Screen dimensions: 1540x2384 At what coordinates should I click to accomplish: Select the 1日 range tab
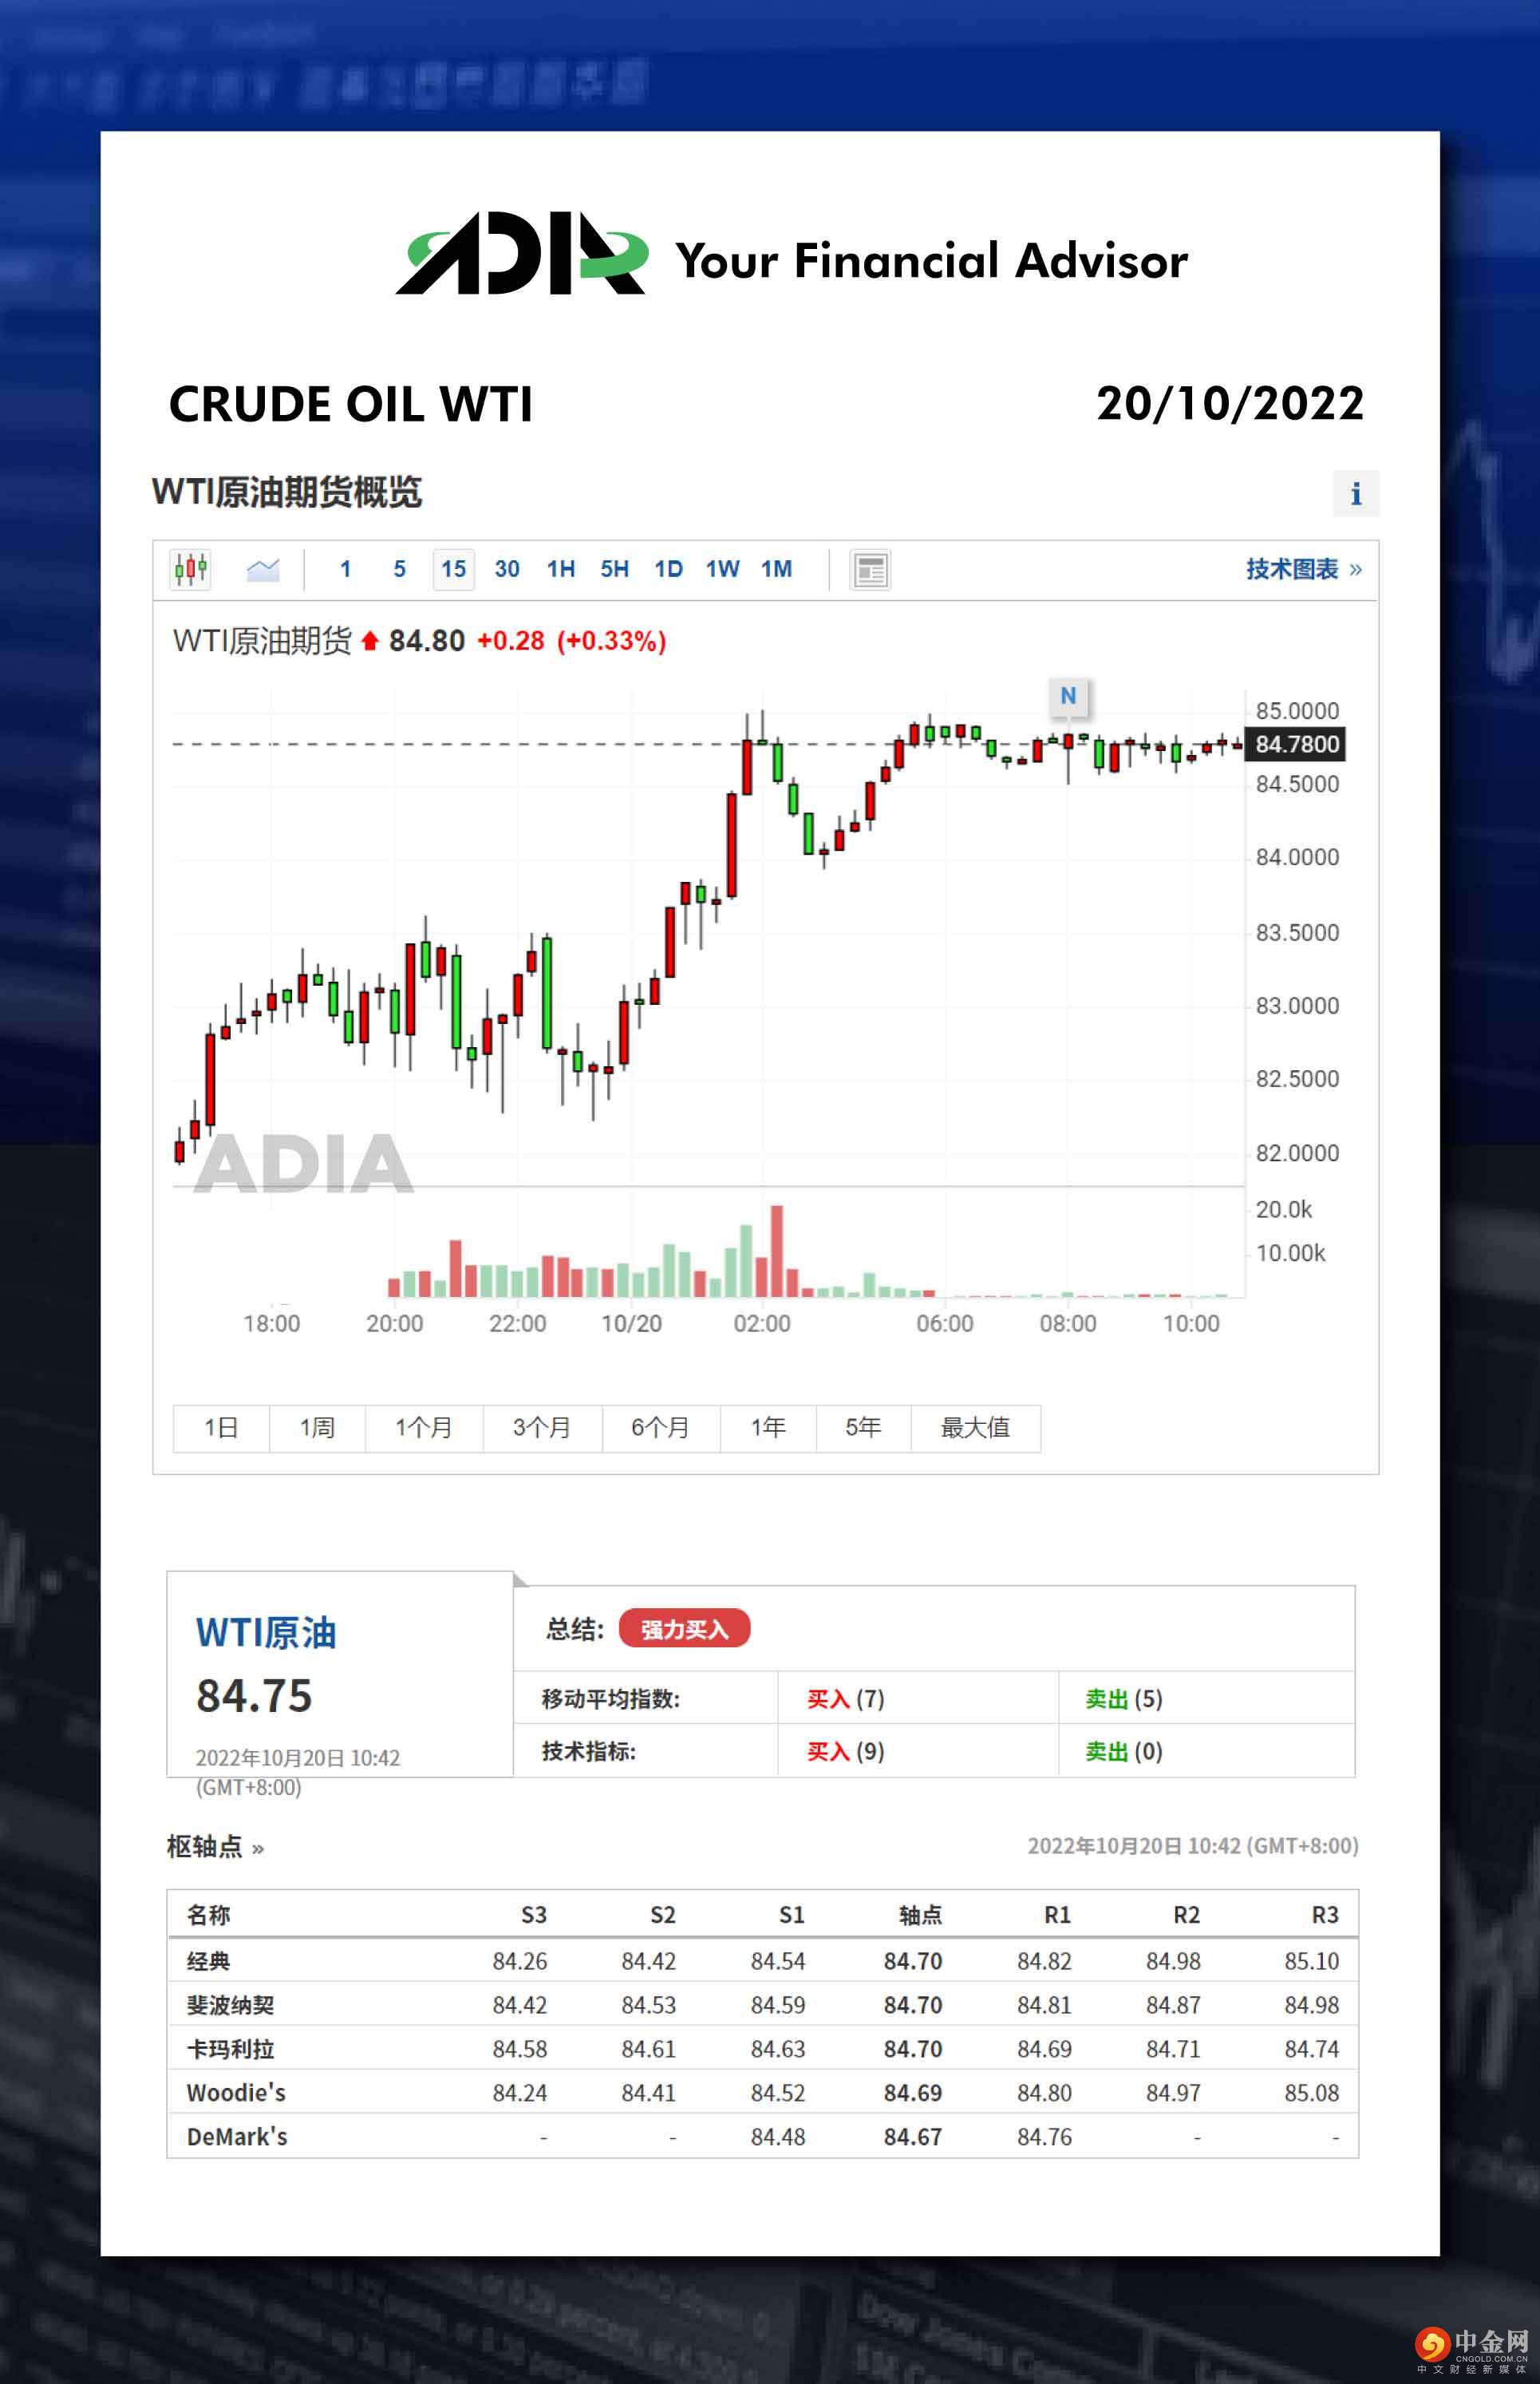[x=221, y=1427]
